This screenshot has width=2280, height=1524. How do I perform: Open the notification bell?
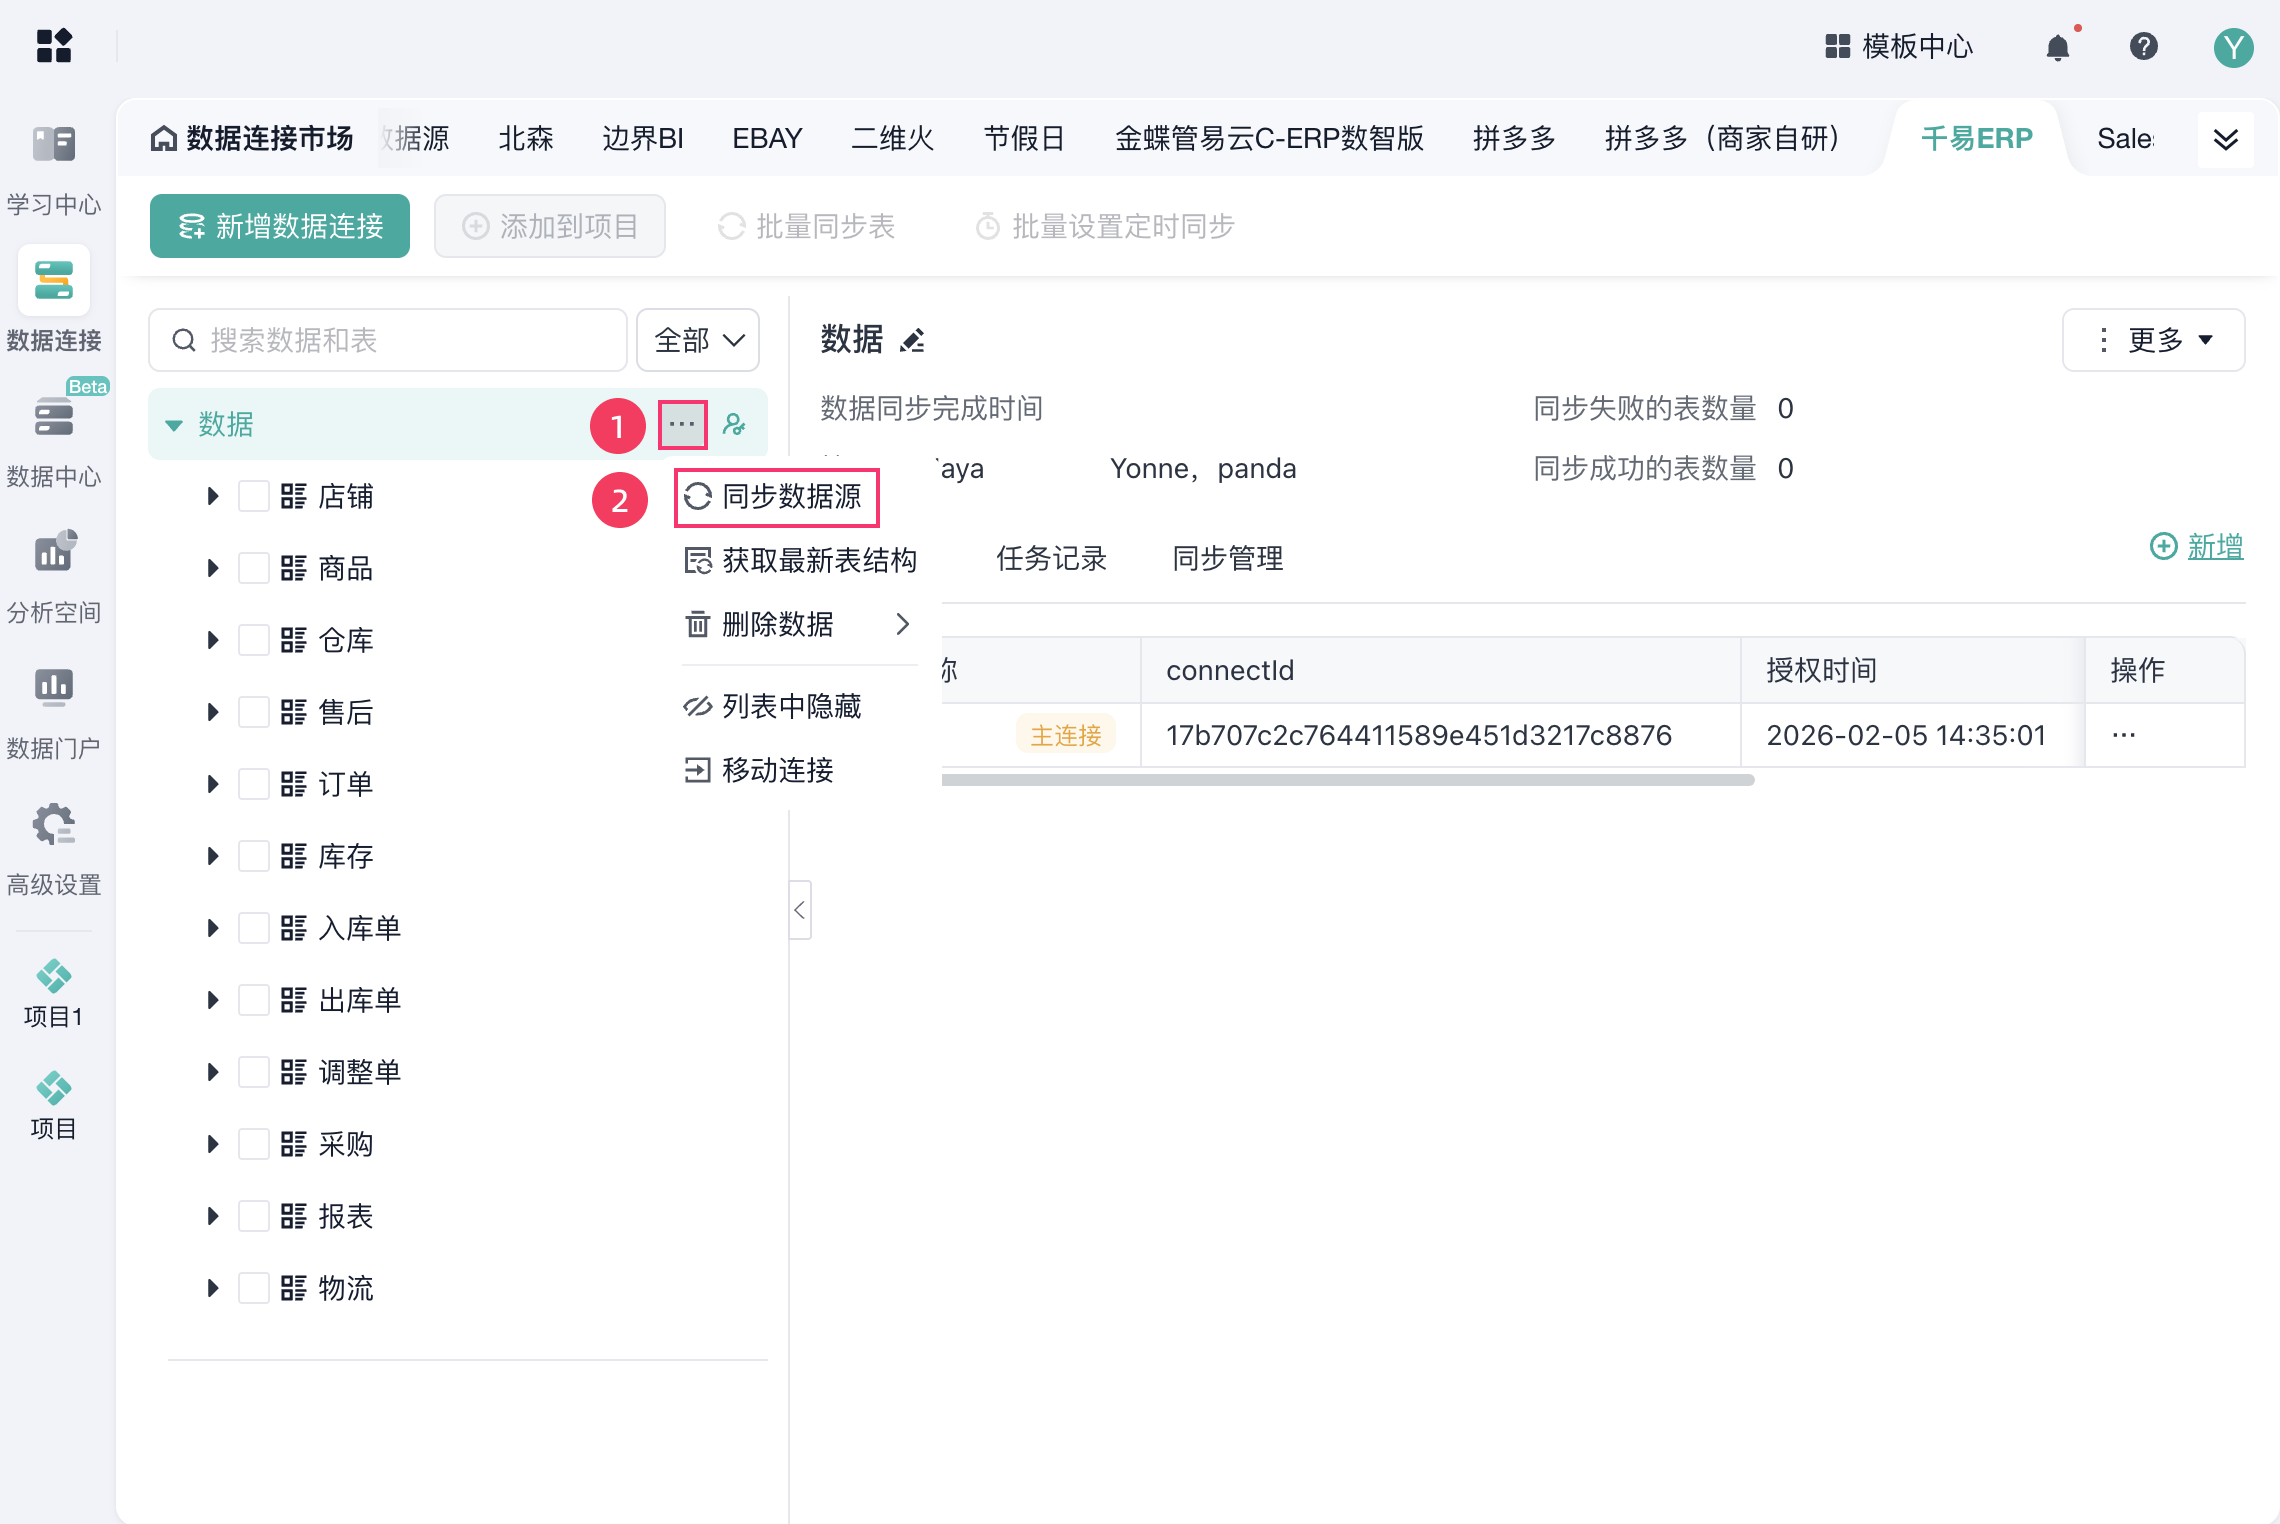[2058, 47]
